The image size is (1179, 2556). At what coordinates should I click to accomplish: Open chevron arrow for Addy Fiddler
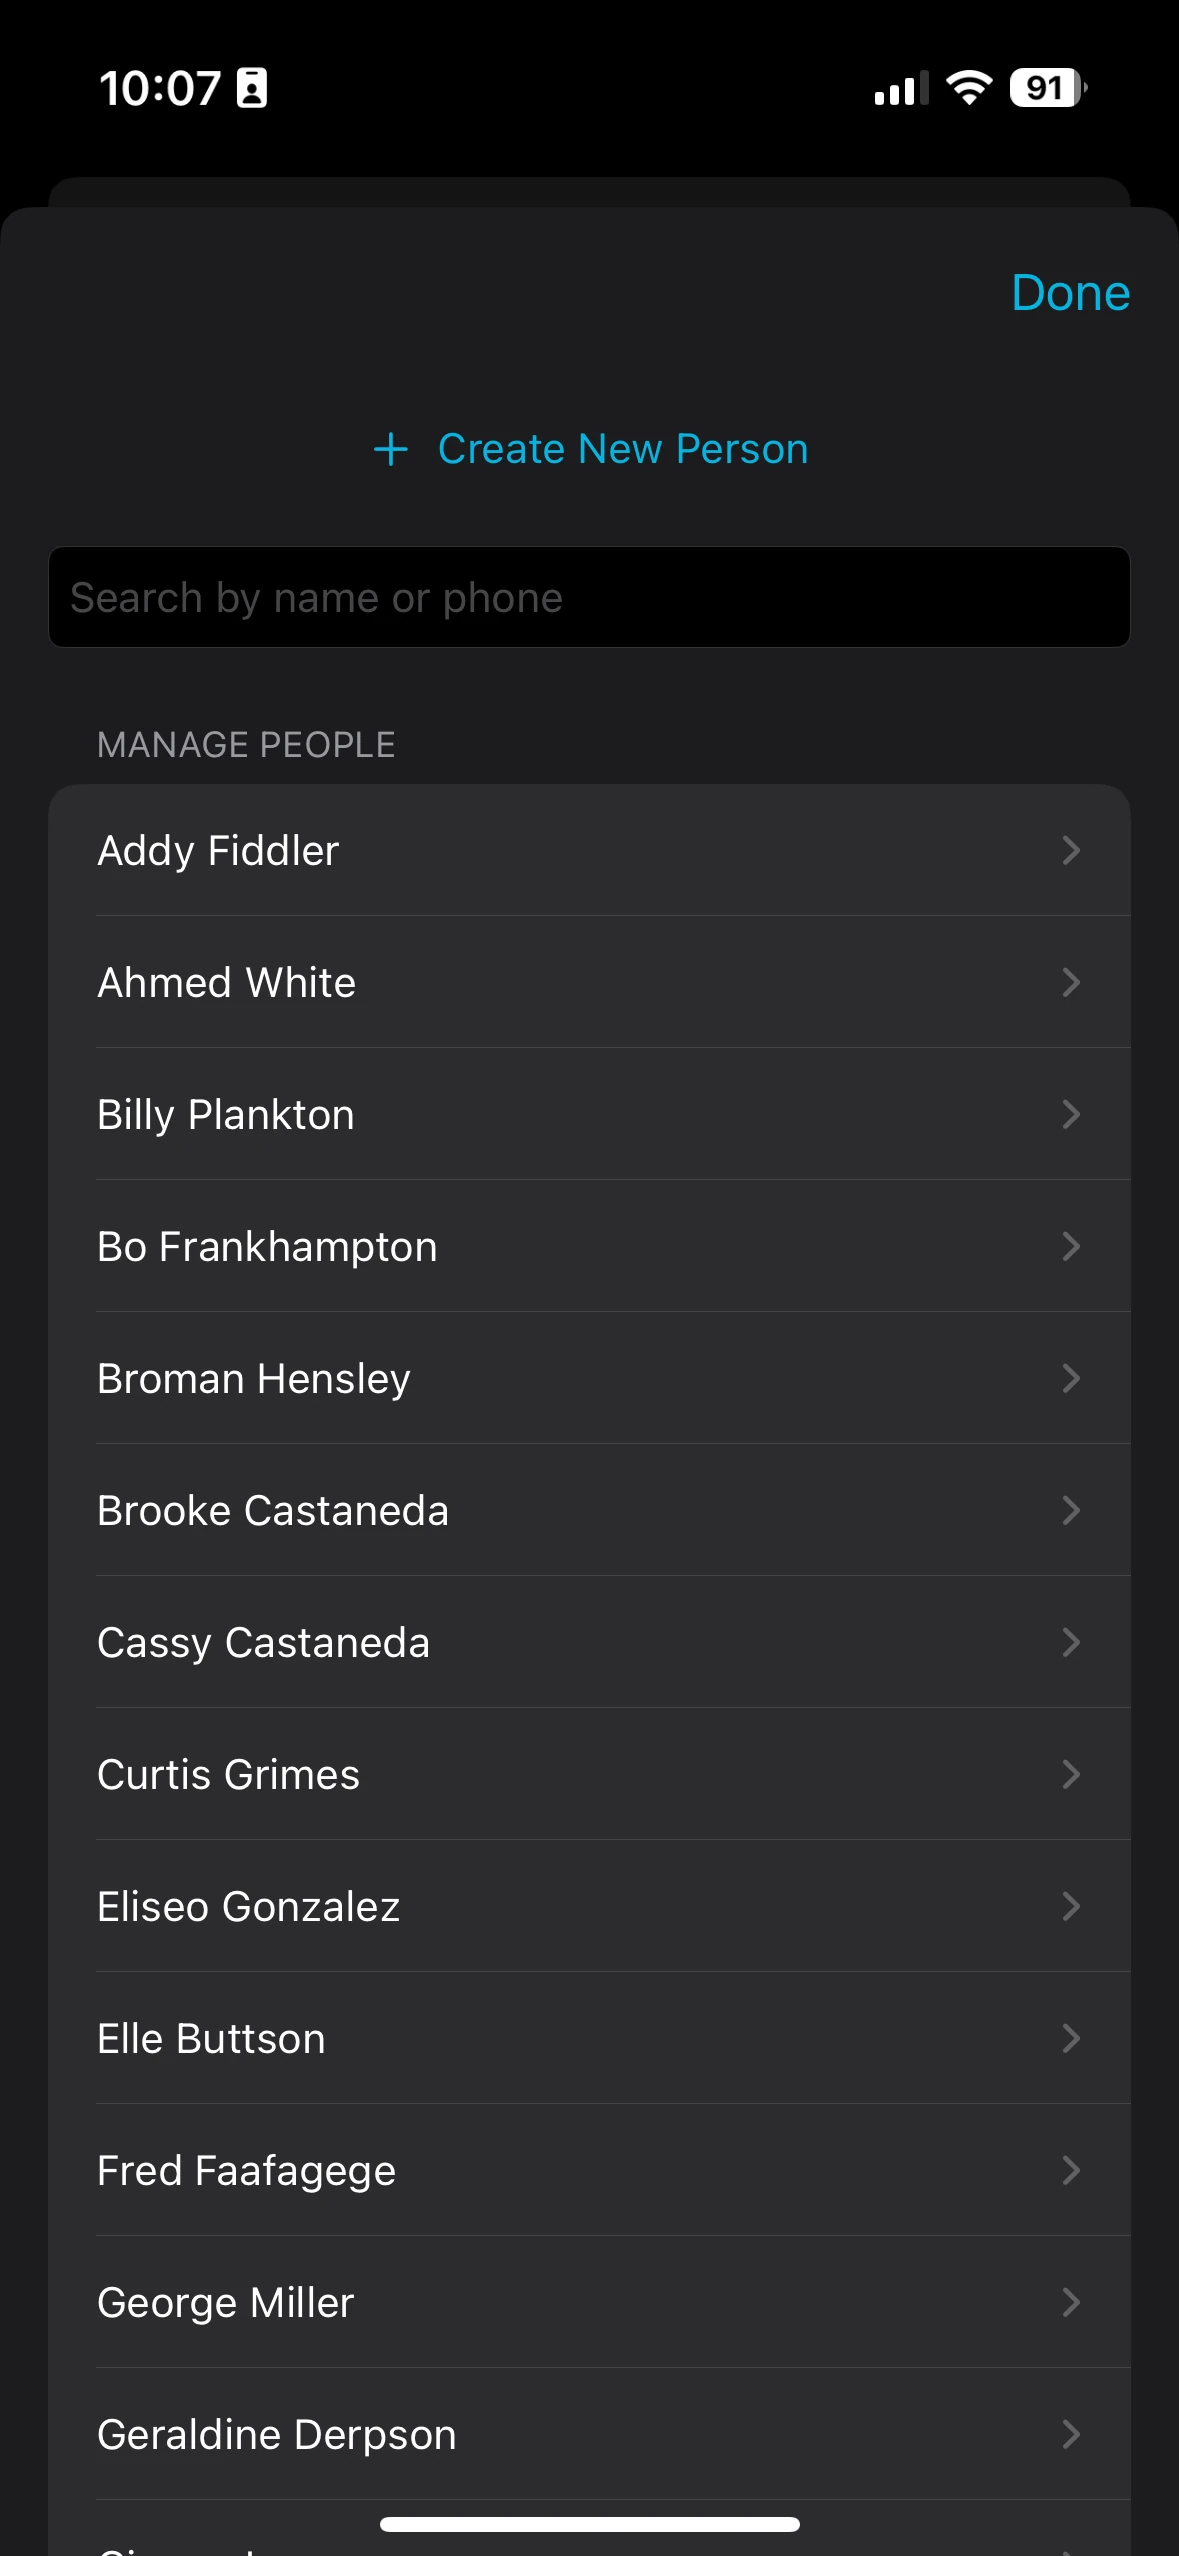pyautogui.click(x=1071, y=850)
